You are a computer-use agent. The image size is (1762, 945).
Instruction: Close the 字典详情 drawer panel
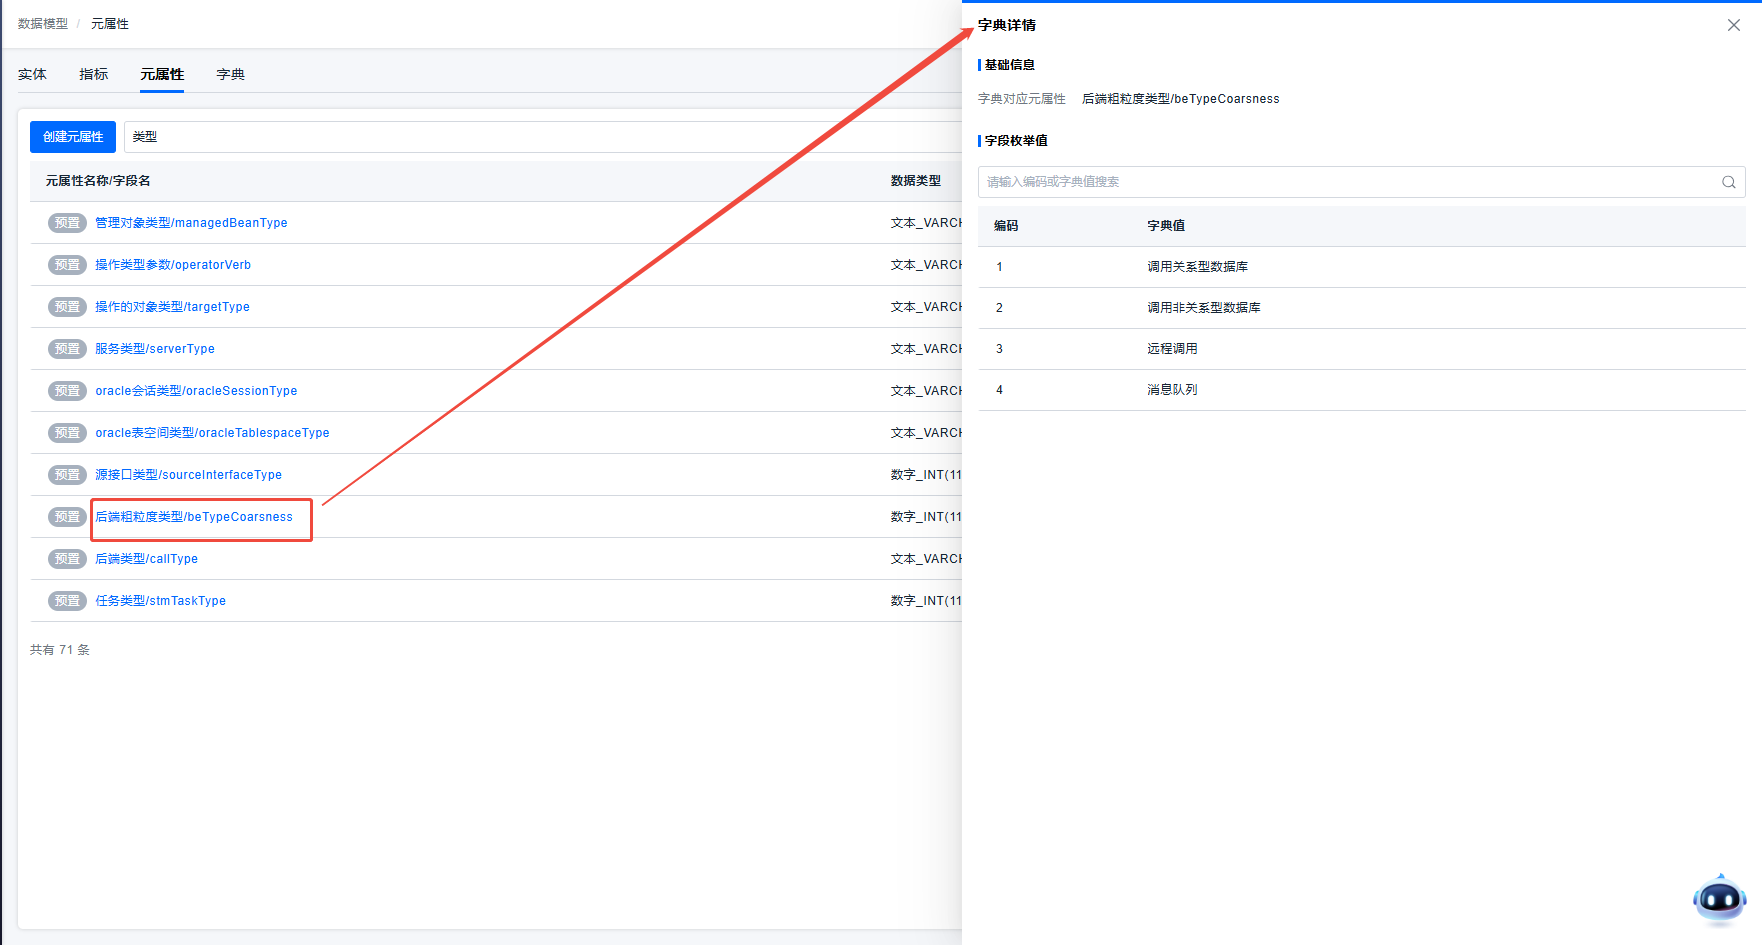(x=1733, y=25)
